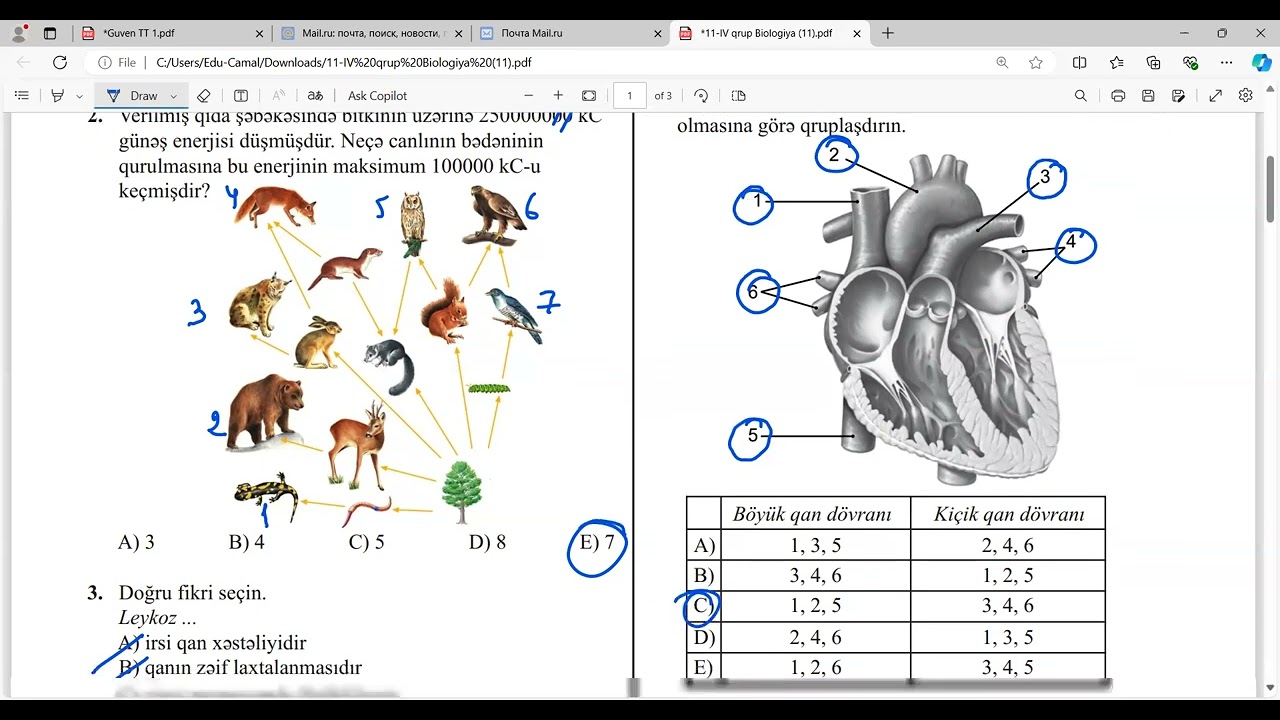
Task: Close the Guven TT 1.pdf tab
Action: (x=260, y=33)
